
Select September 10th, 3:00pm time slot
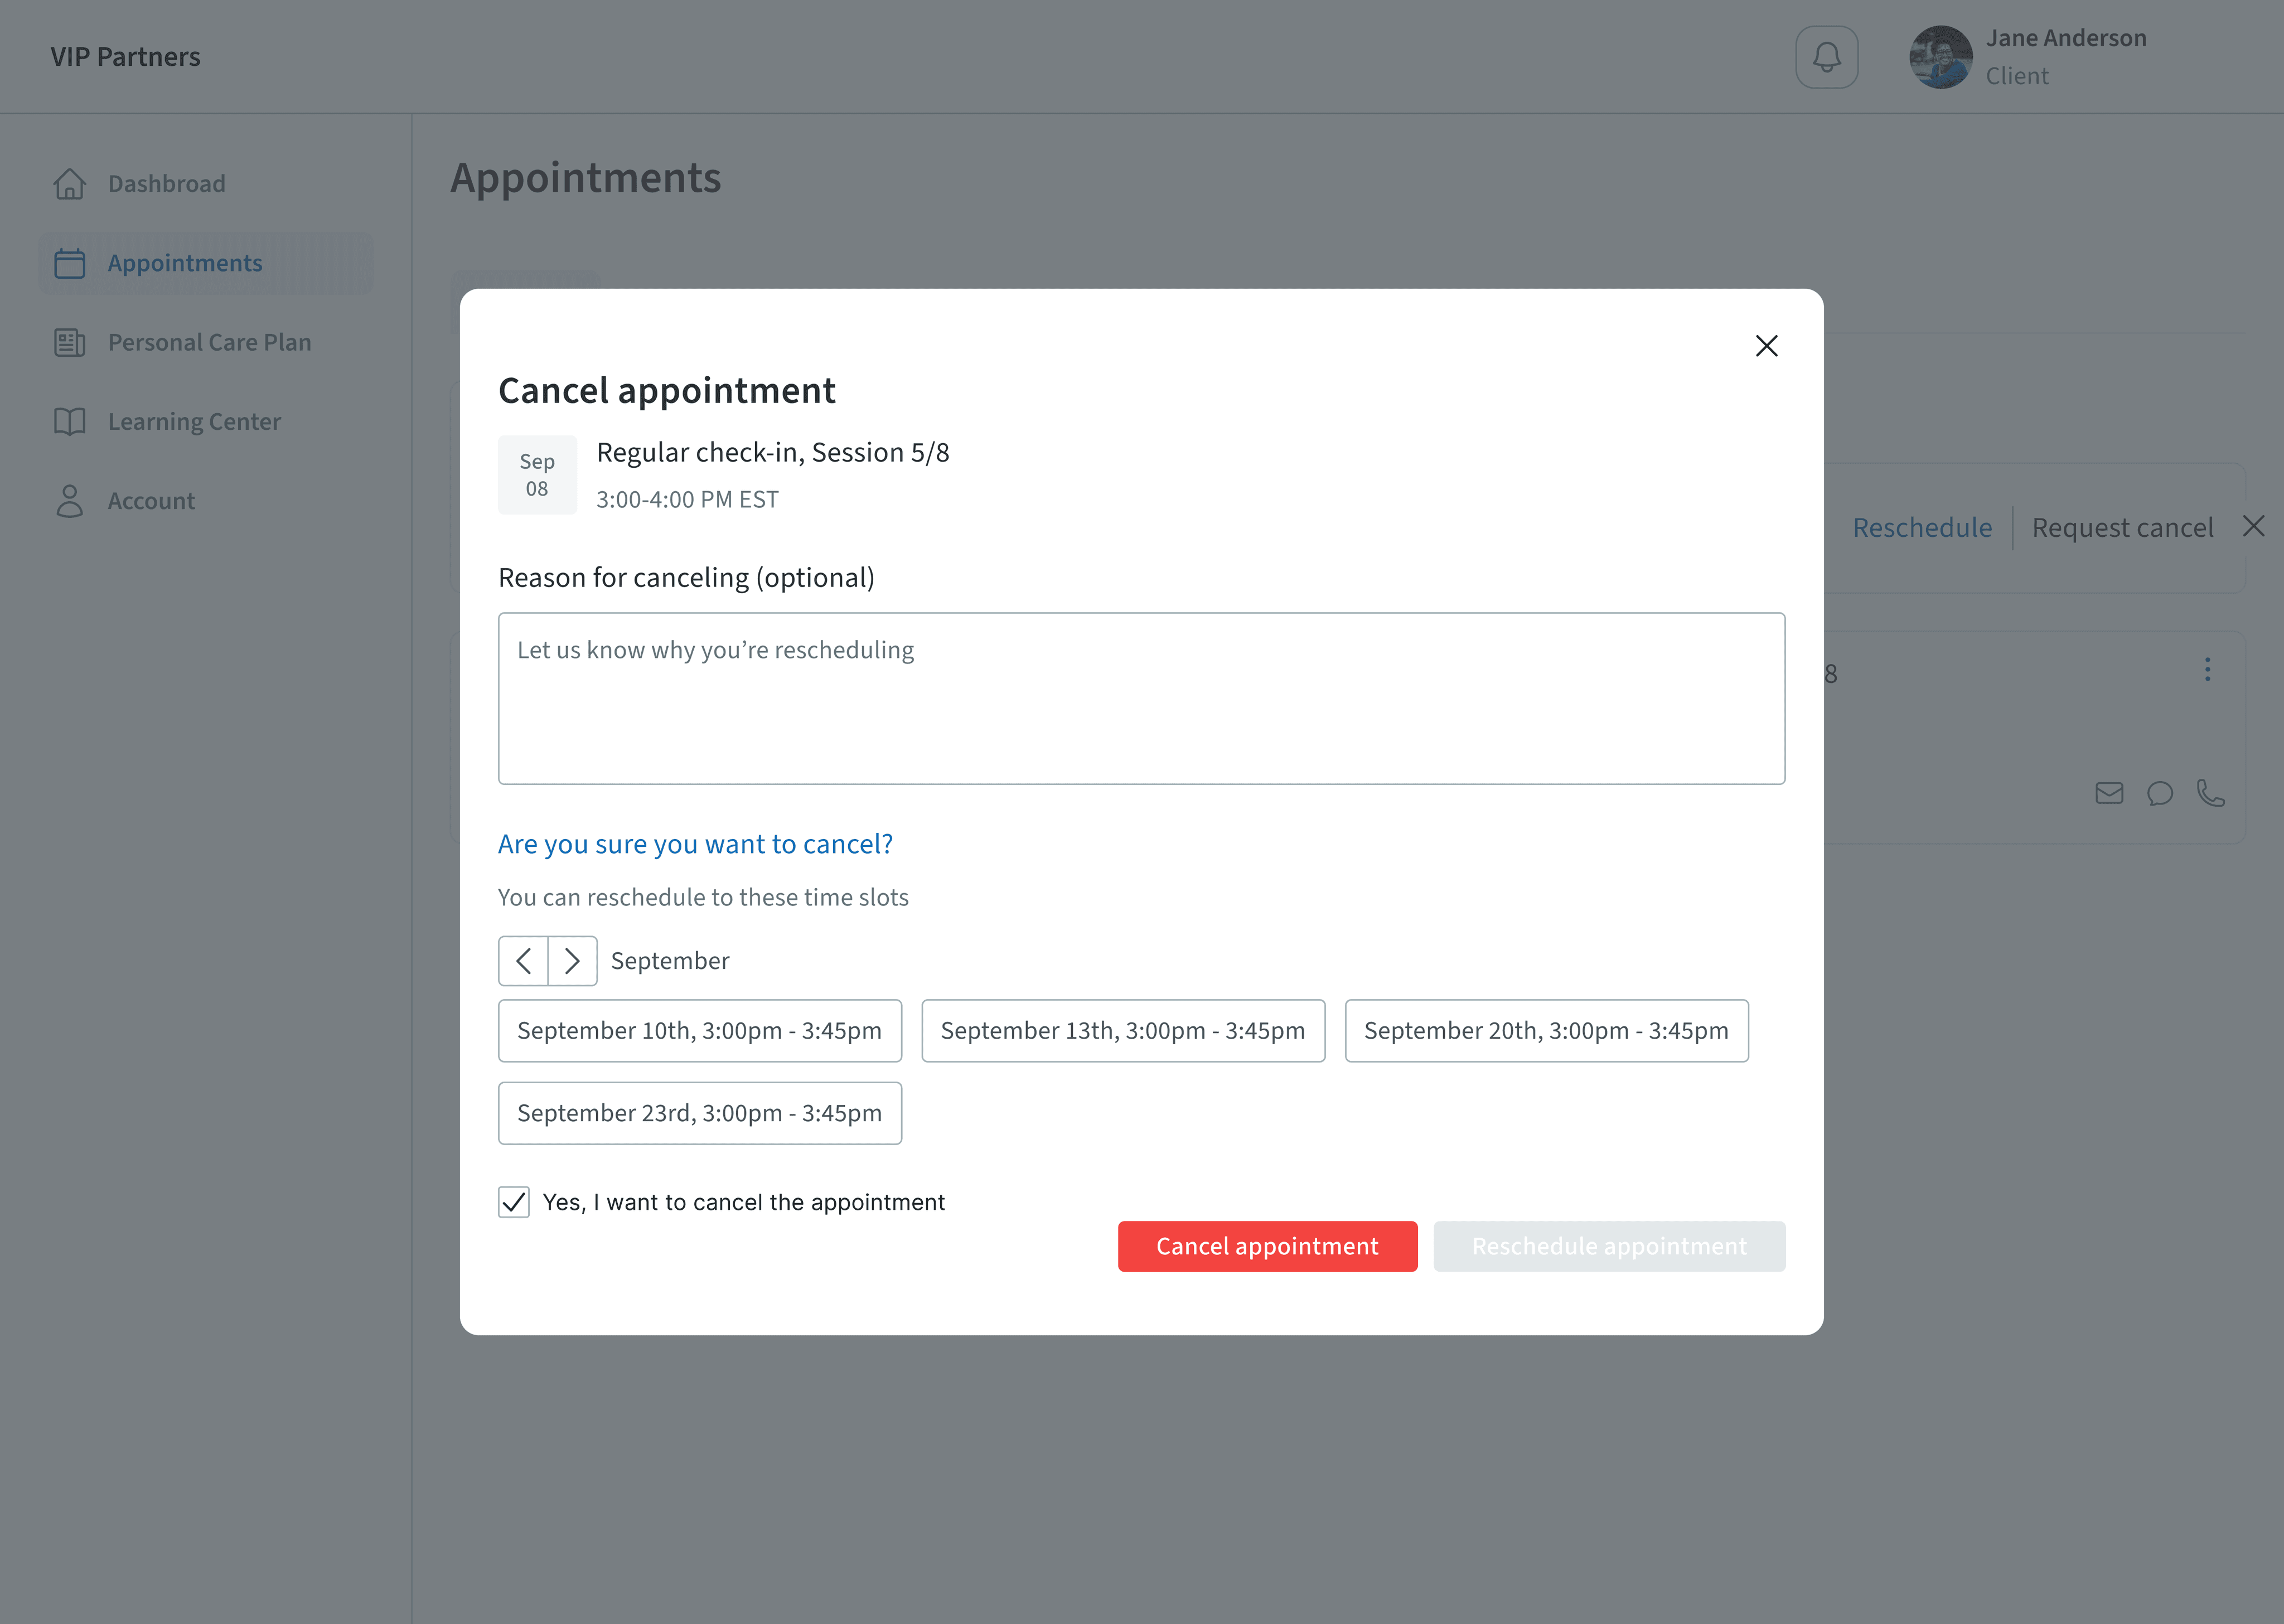click(x=699, y=1031)
